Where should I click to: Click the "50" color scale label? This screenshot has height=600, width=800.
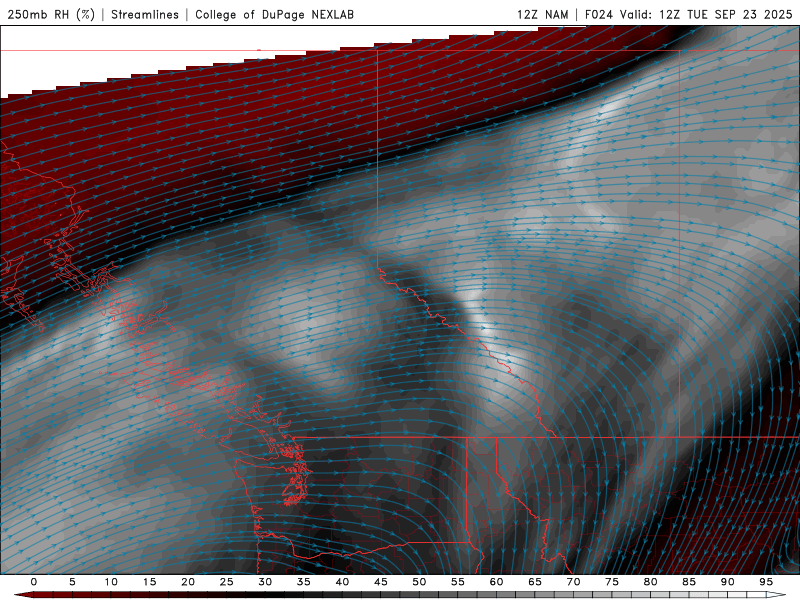tap(419, 582)
